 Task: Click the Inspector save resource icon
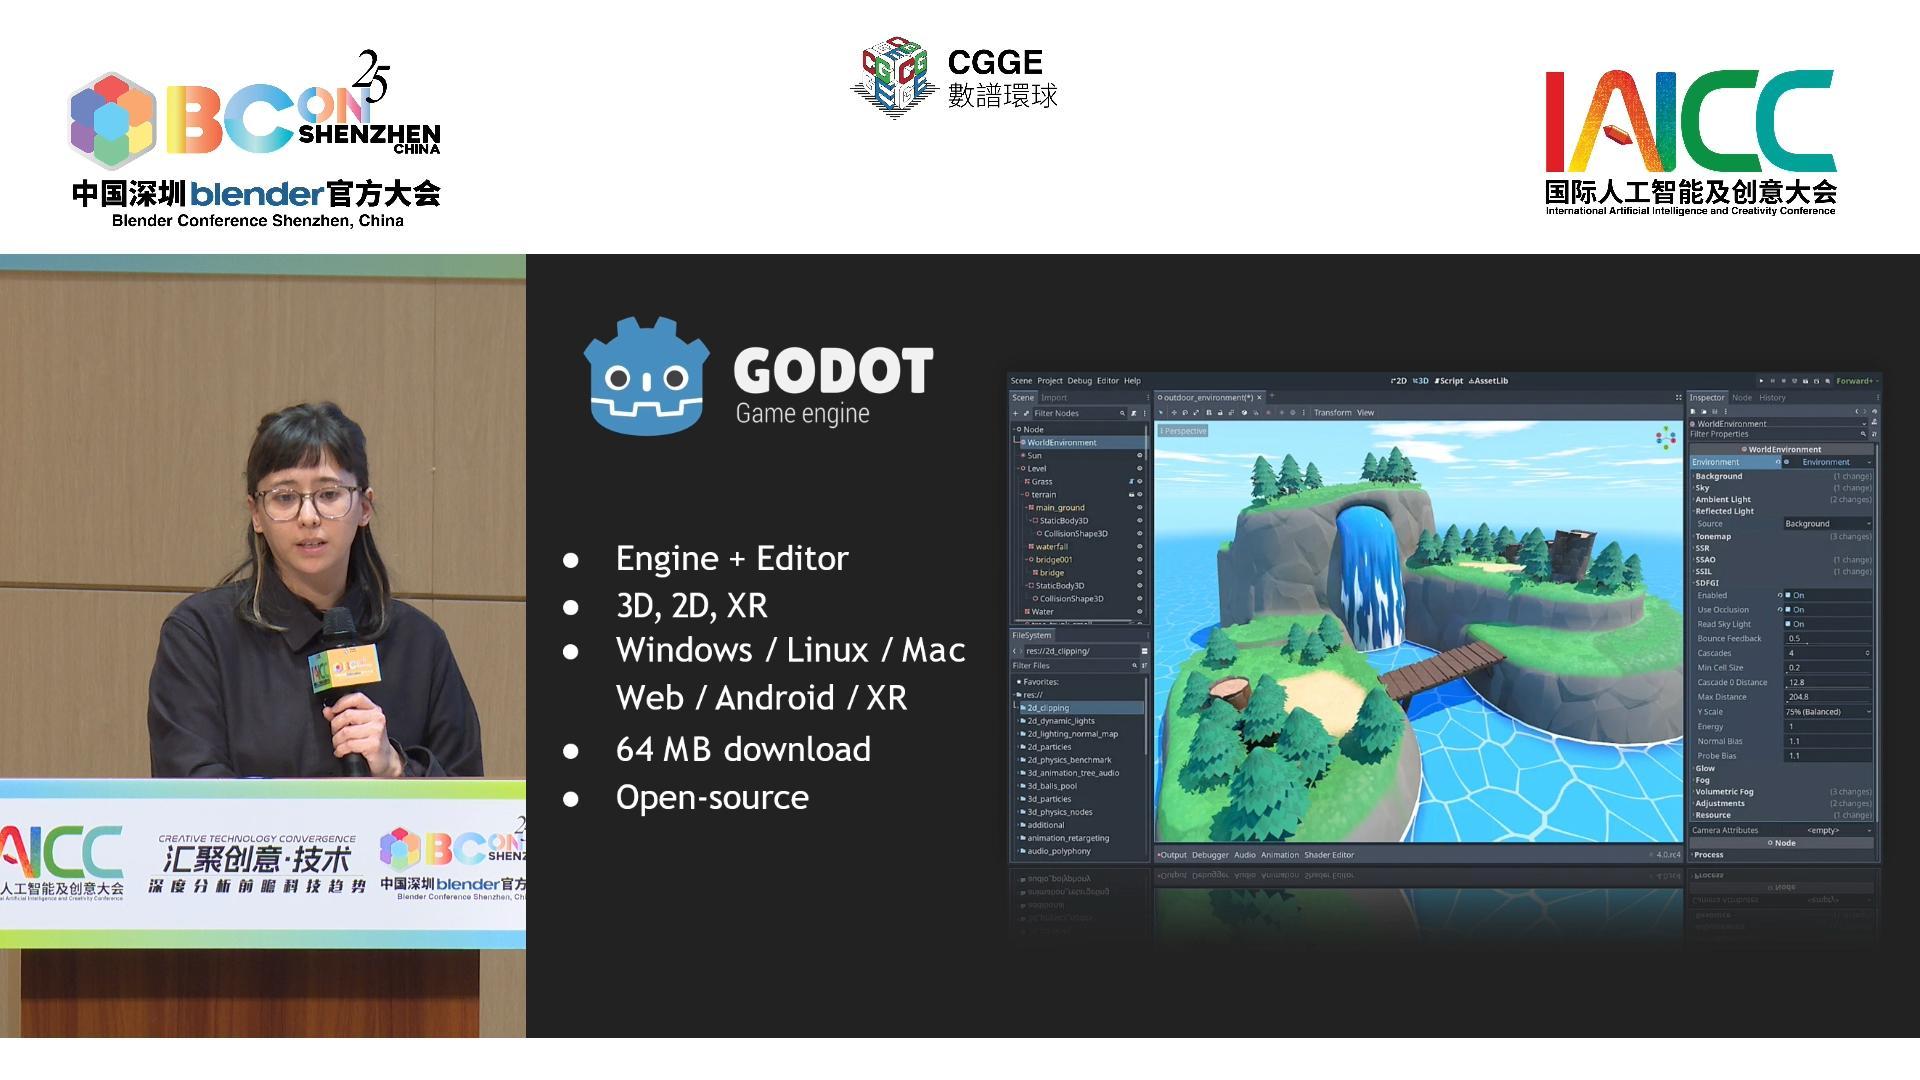tap(1714, 411)
